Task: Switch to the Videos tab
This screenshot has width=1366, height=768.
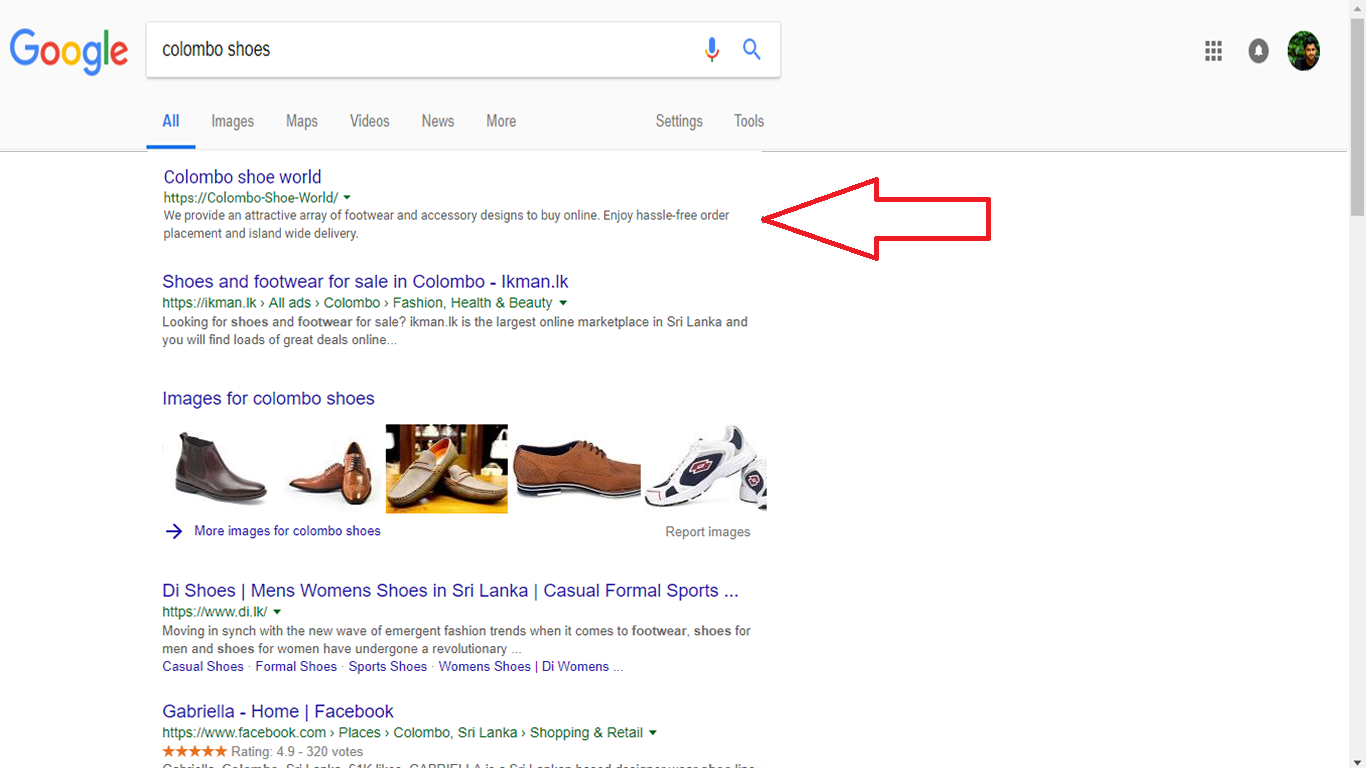Action: [x=370, y=121]
